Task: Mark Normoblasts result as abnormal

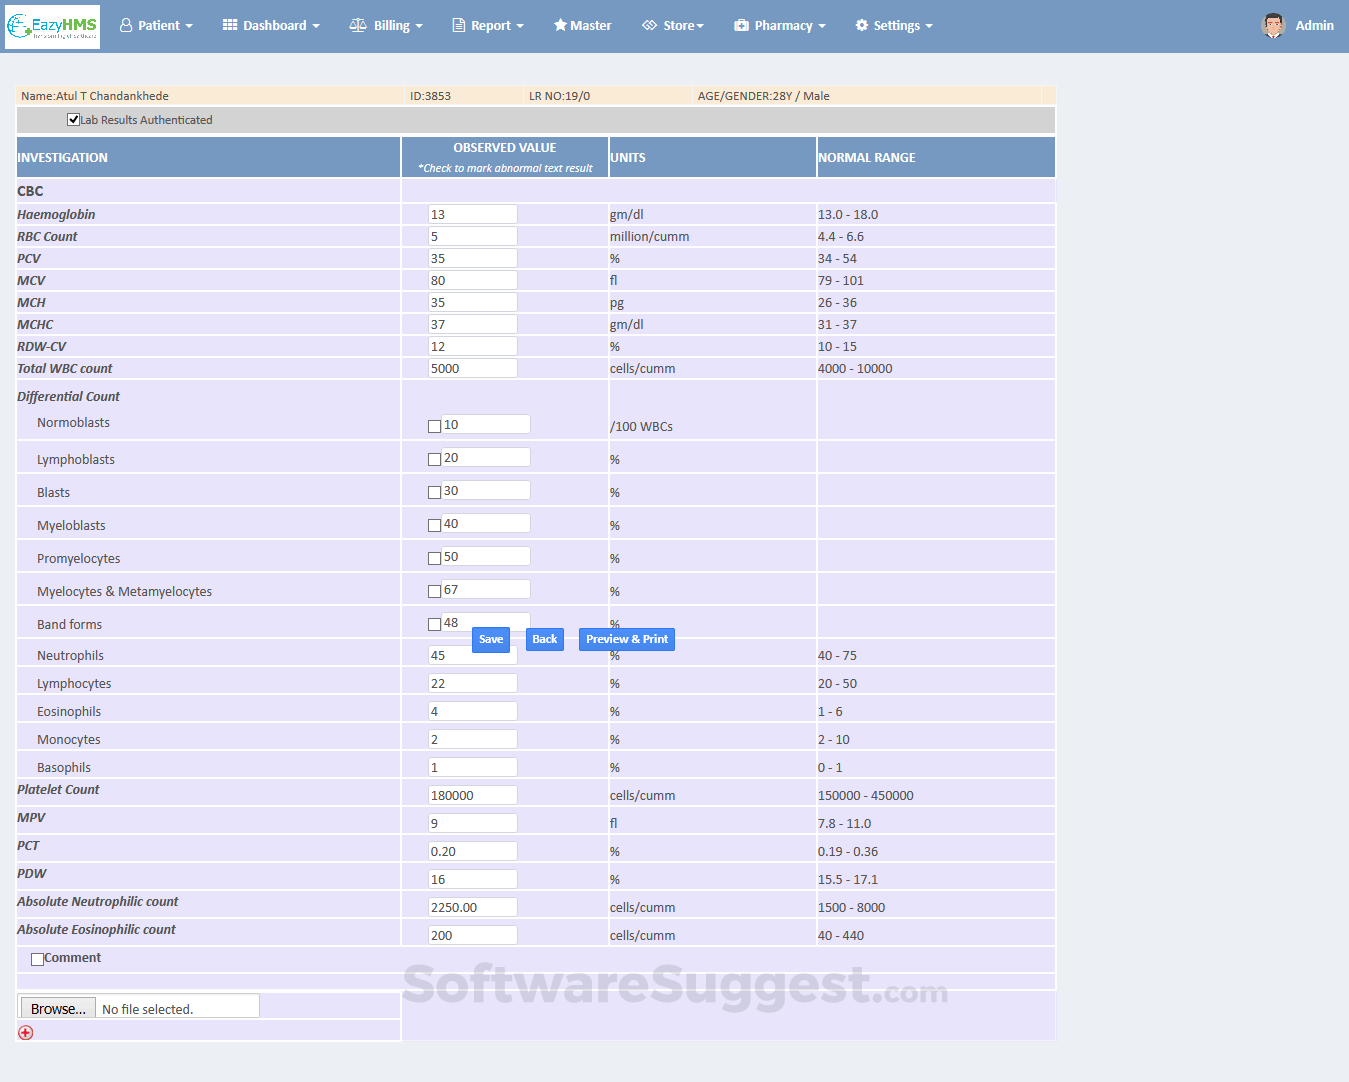Action: click(434, 426)
